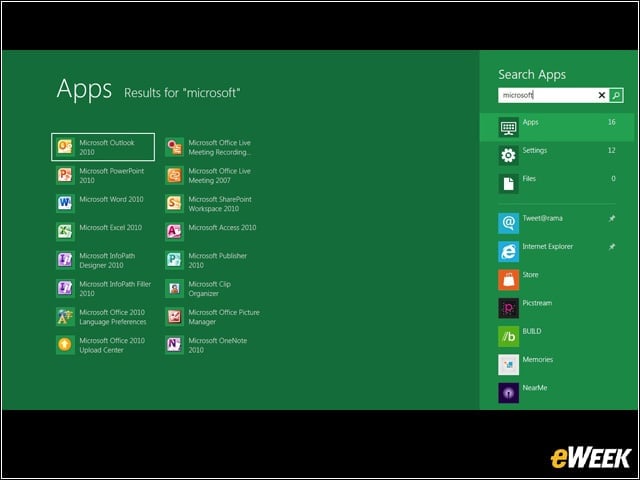Click the 'Store' label in search pane
The height and width of the screenshot is (480, 640).
(x=530, y=275)
